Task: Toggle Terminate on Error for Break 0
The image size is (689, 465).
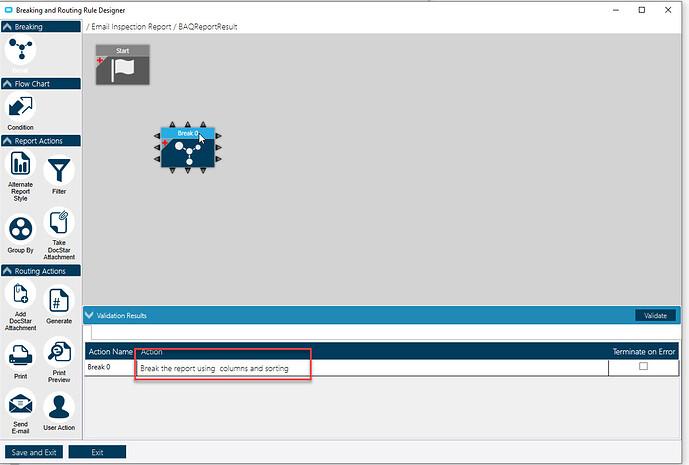Action: (643, 366)
